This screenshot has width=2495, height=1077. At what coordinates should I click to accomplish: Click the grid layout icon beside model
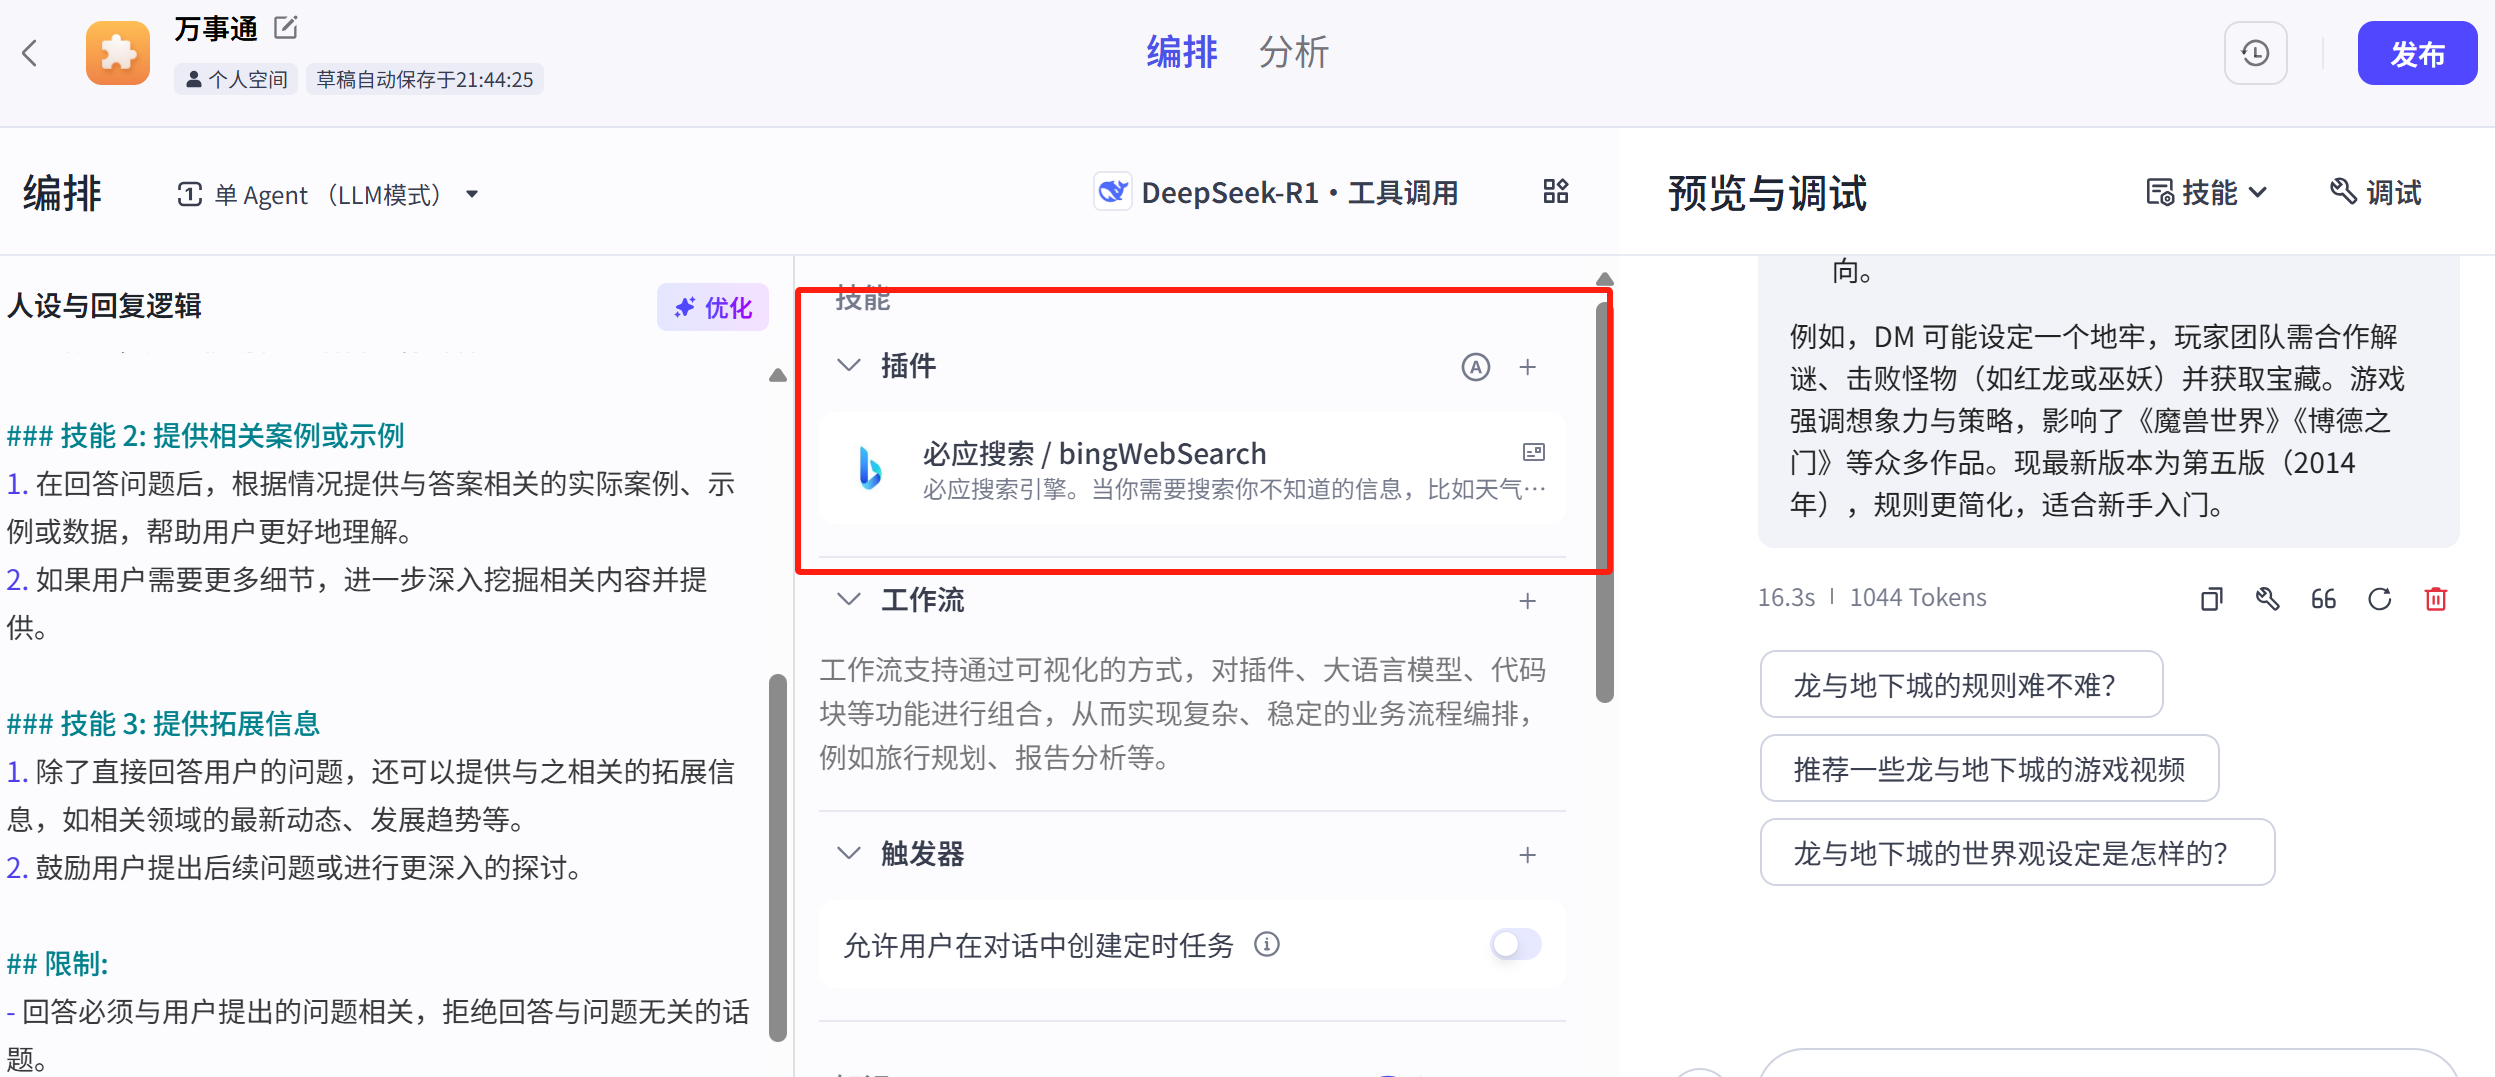1555,192
